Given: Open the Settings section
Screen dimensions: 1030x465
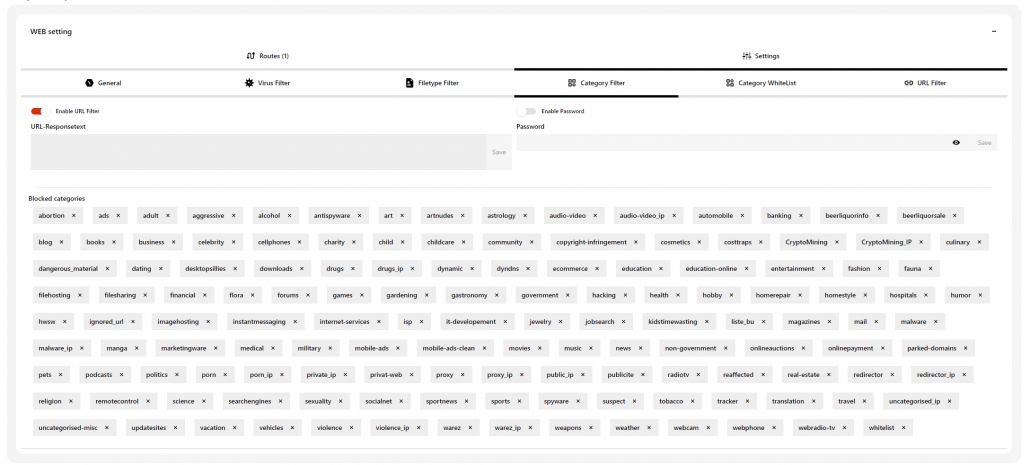Looking at the screenshot, I should (x=760, y=56).
